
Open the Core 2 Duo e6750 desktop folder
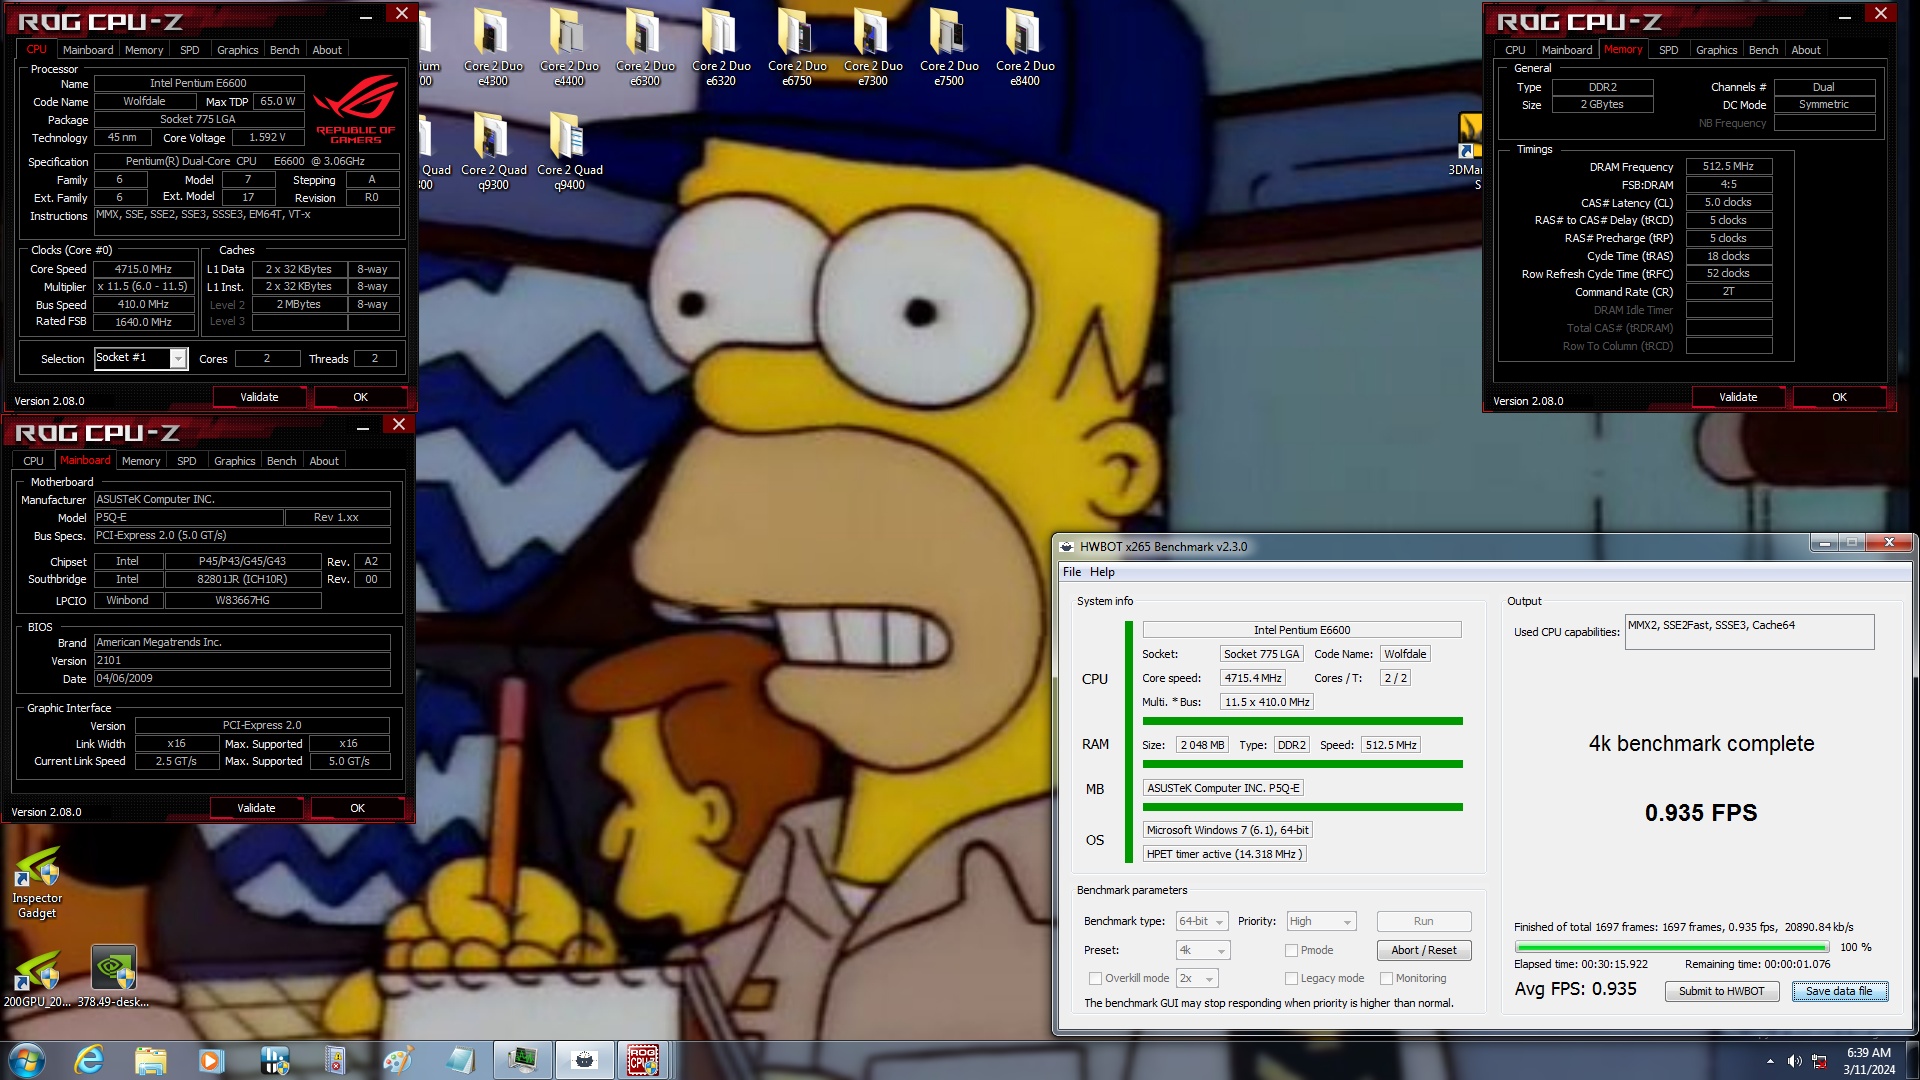pos(797,46)
